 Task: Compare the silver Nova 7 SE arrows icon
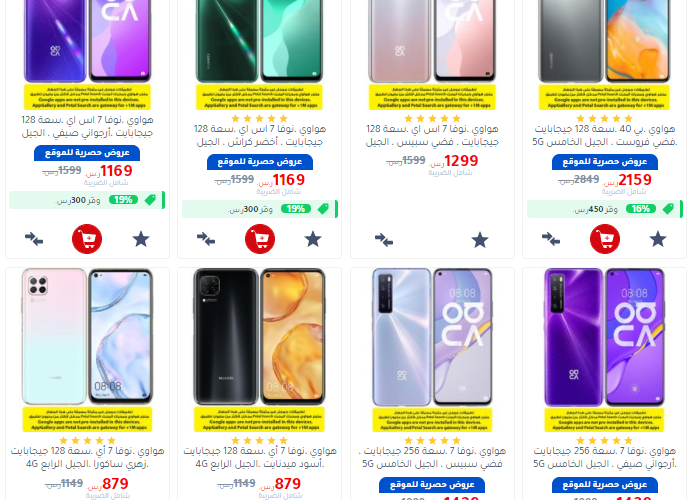click(384, 240)
